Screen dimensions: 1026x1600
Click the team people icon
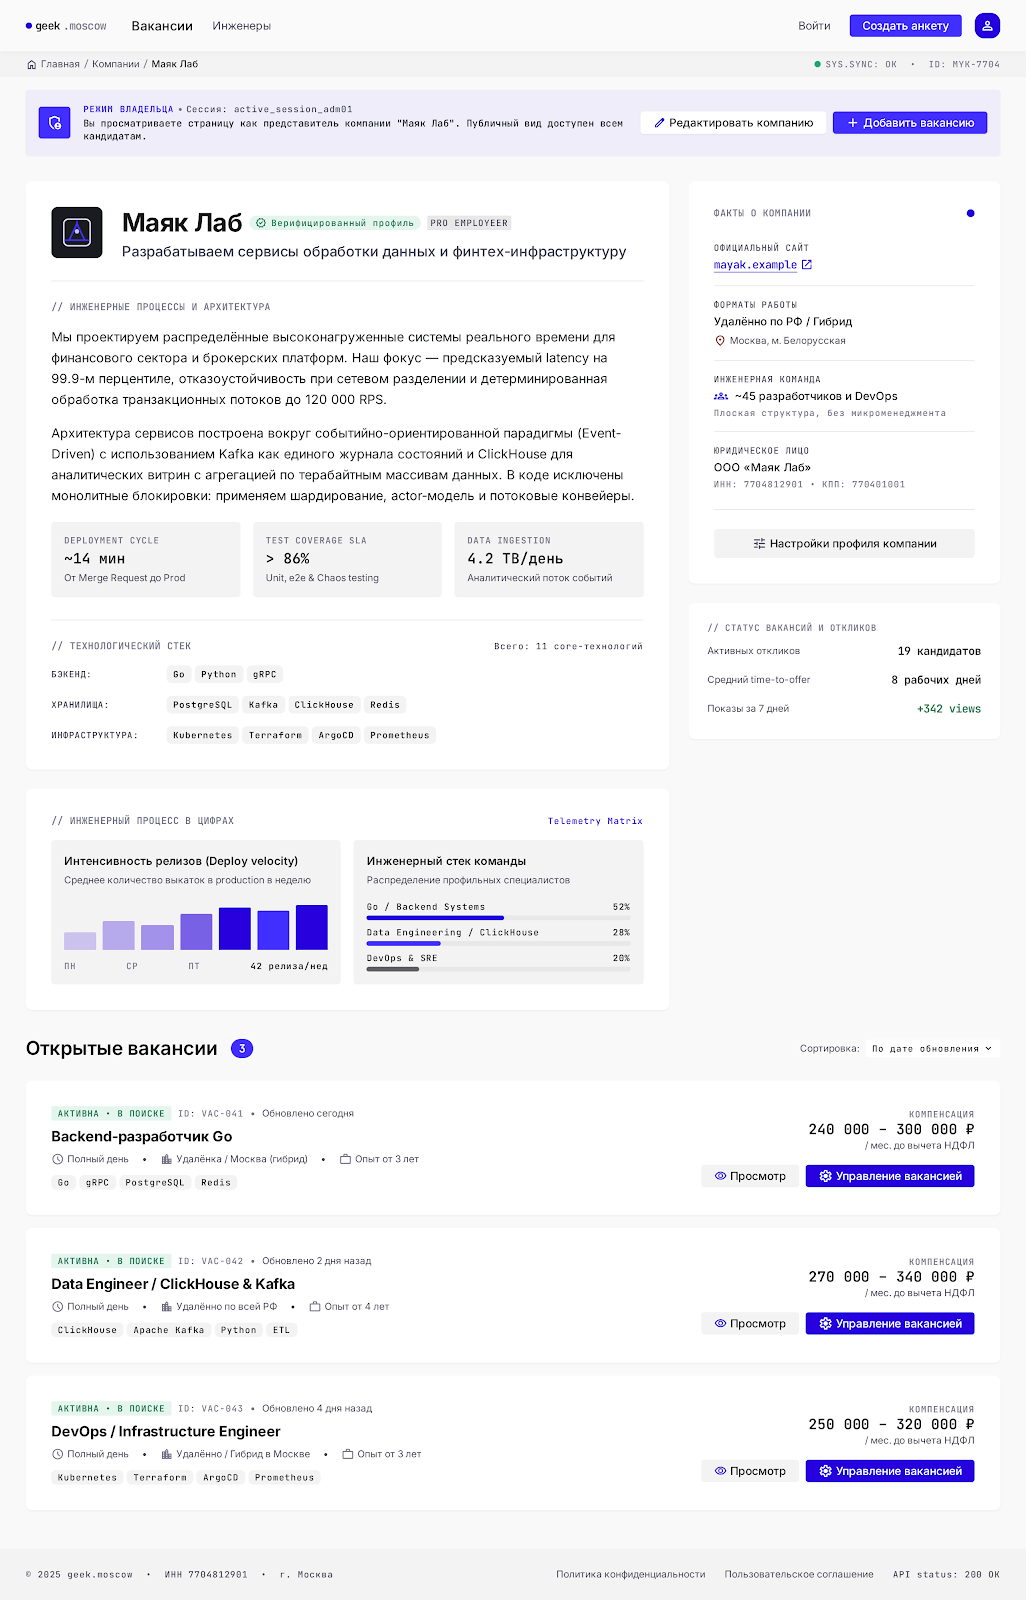(x=721, y=396)
